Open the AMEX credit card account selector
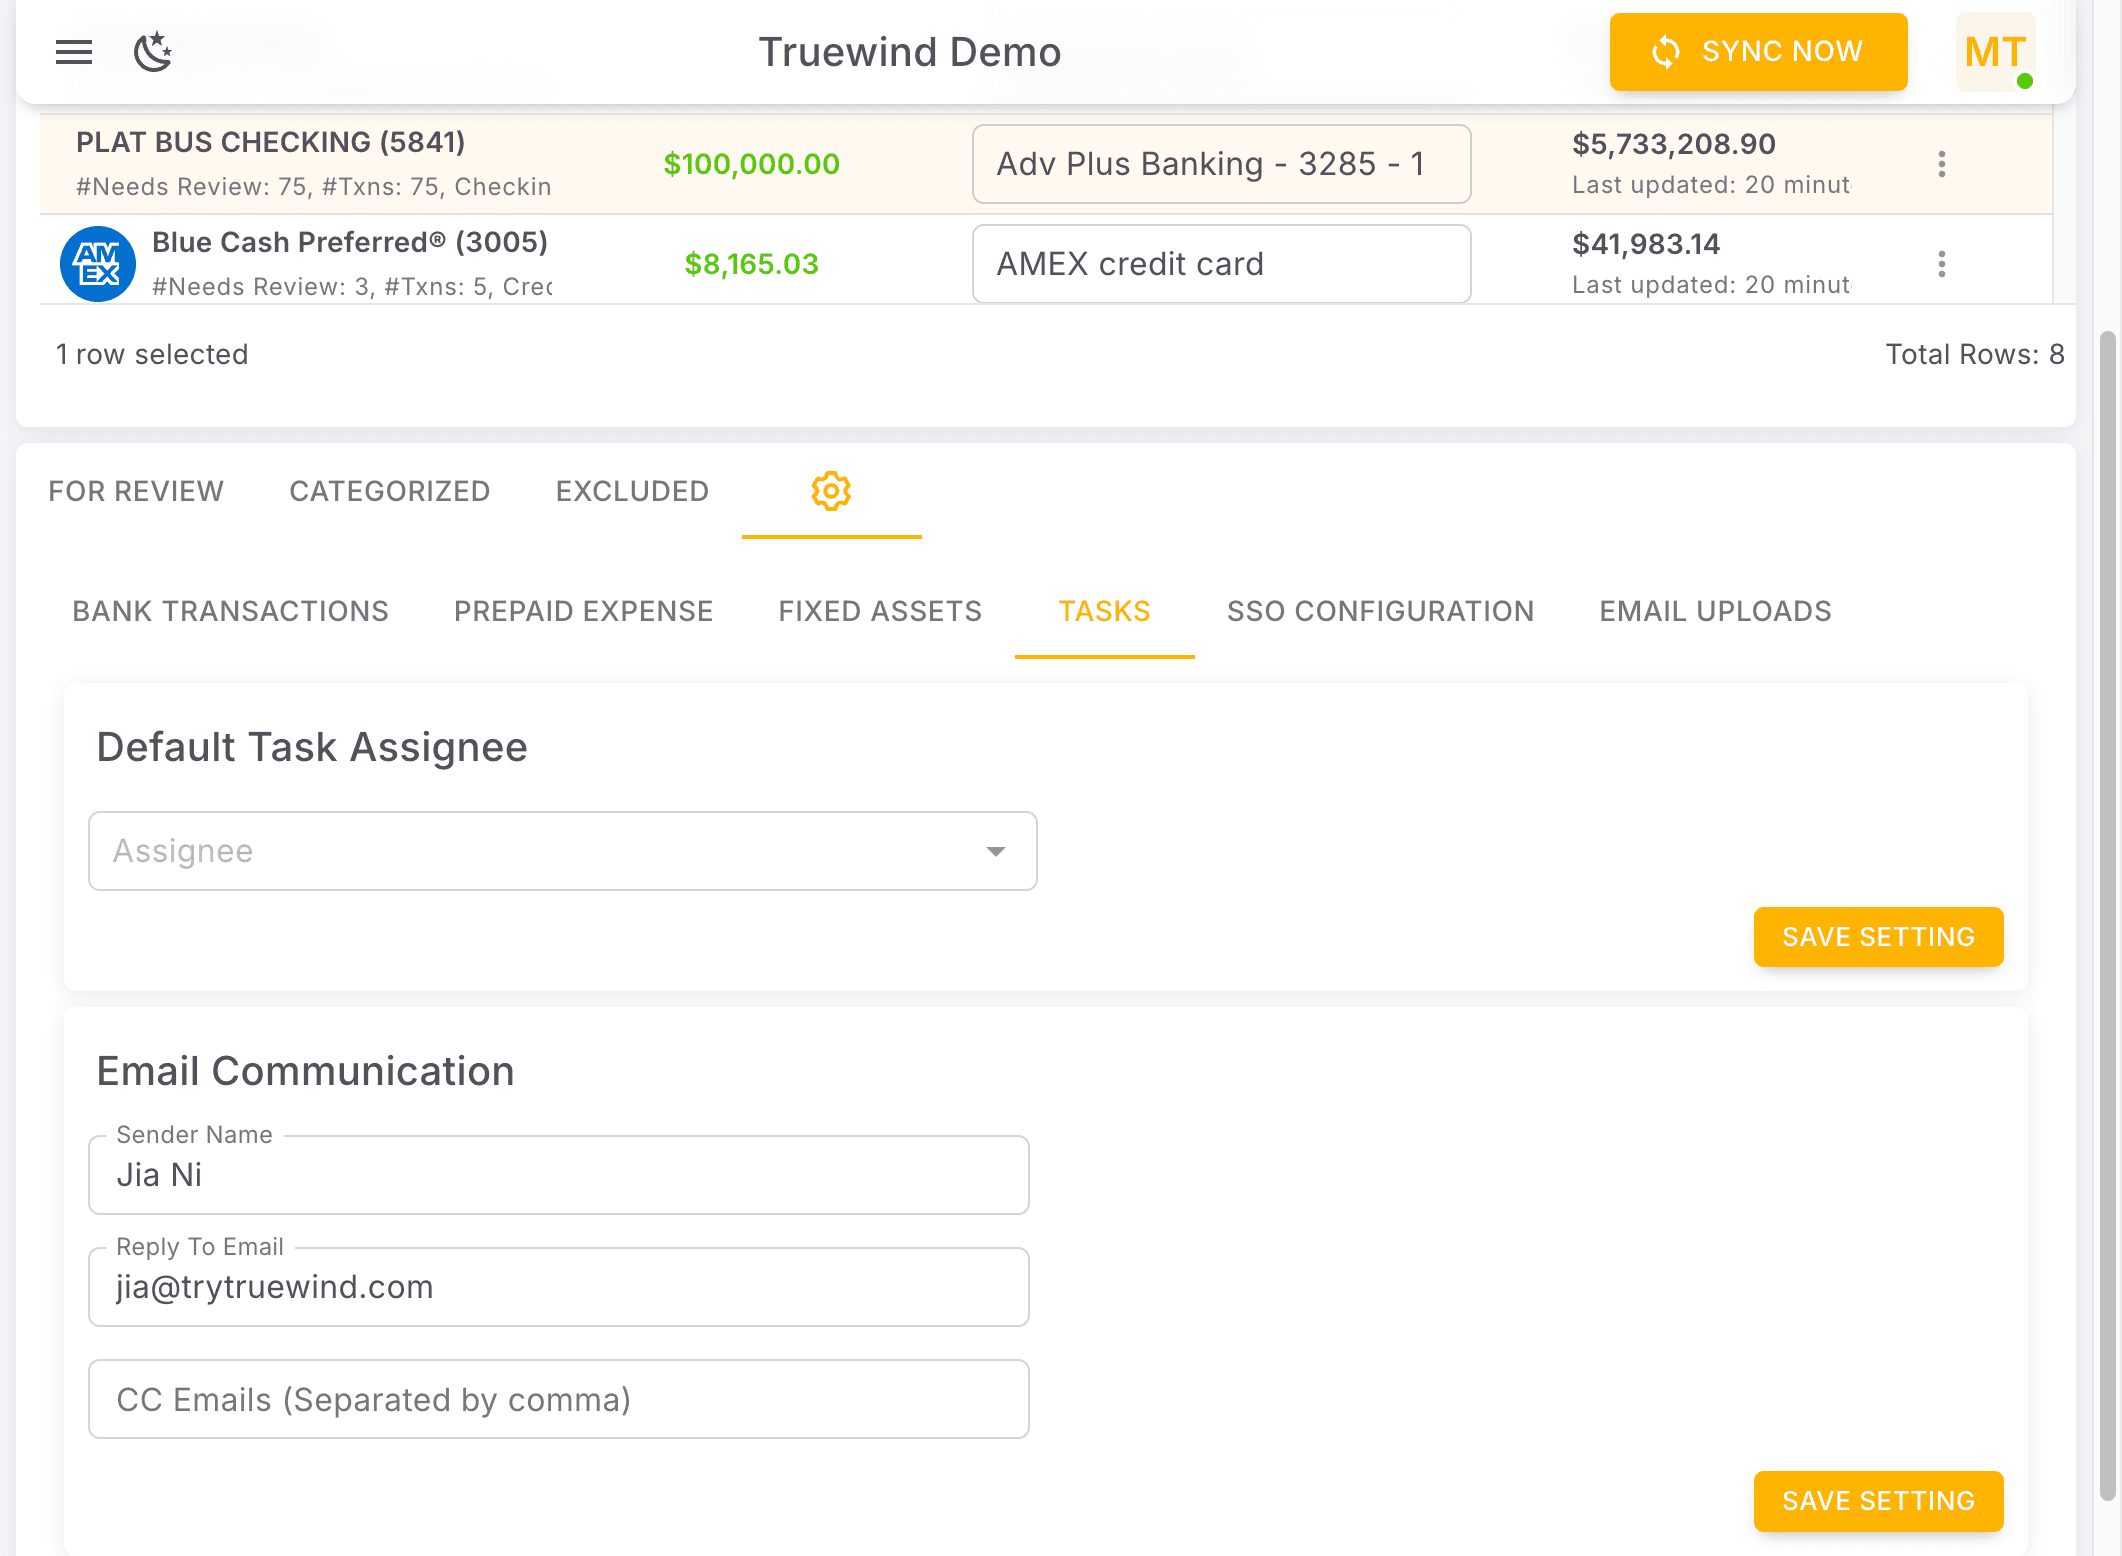 point(1220,263)
